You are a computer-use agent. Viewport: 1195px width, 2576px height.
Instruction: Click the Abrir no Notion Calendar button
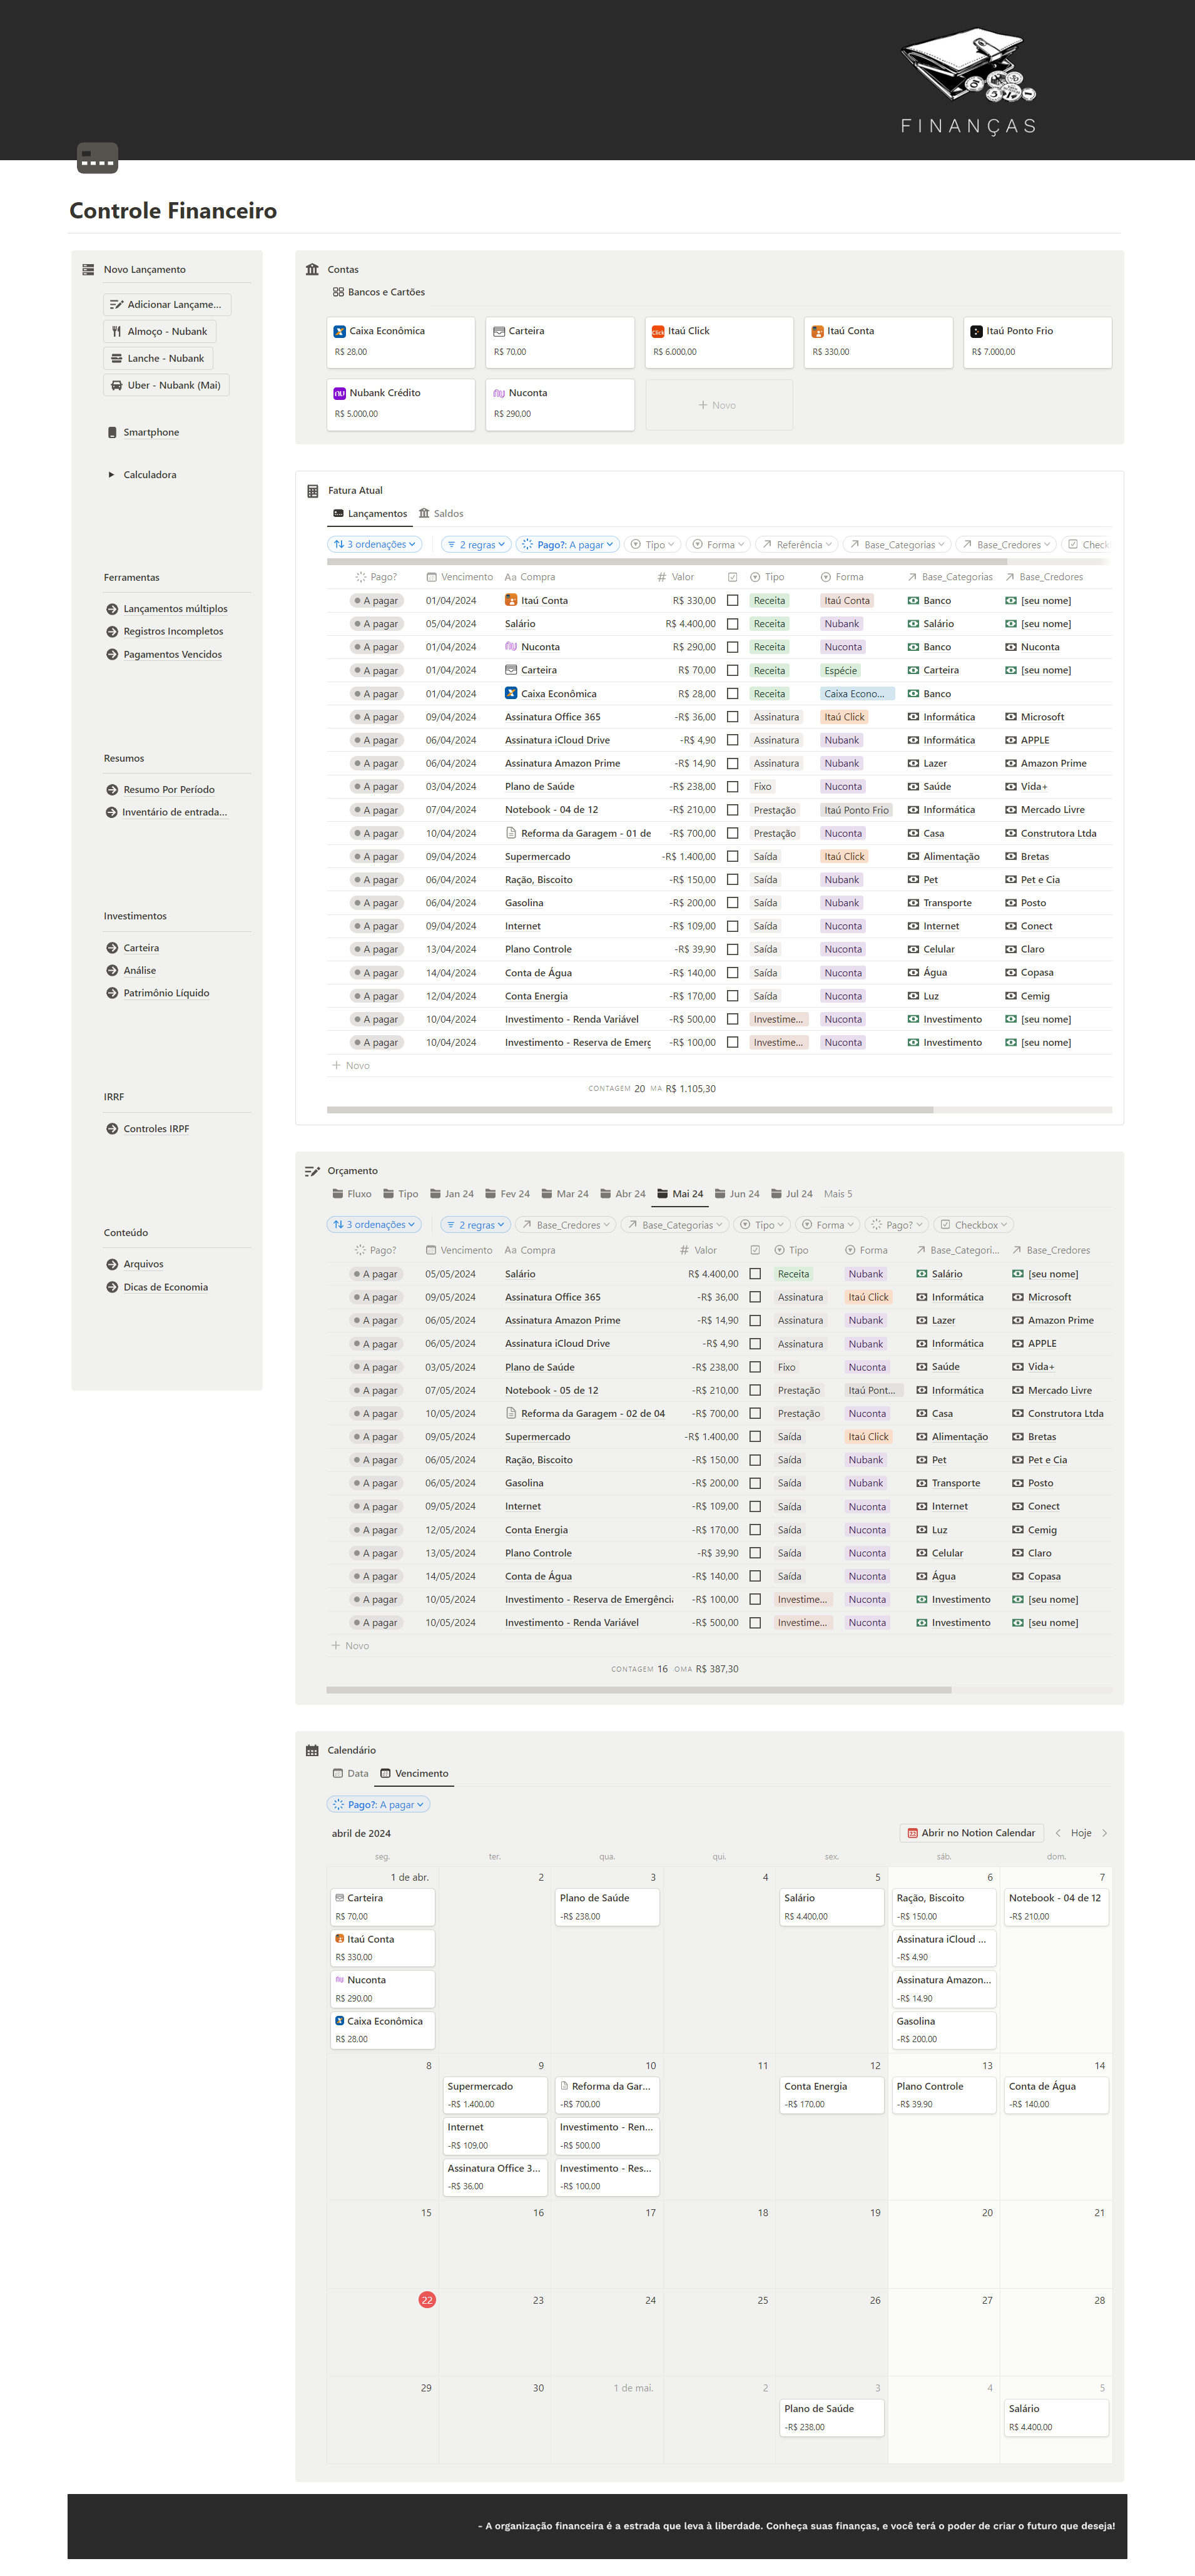[x=971, y=1833]
